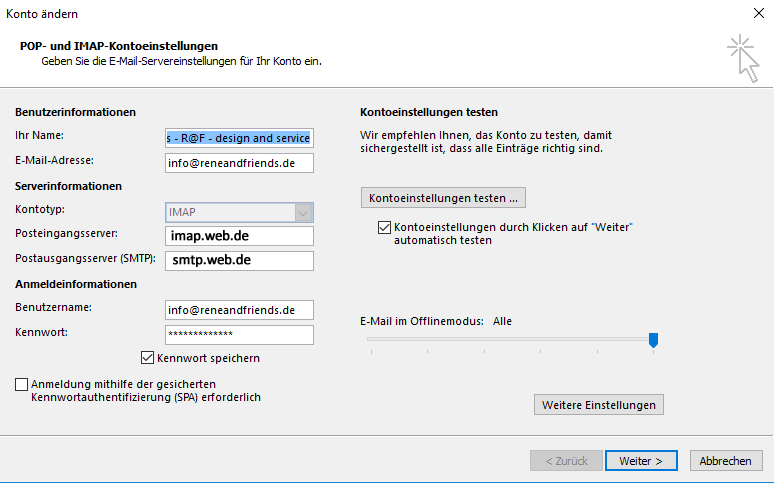Click the POP- und IMAP-Kontoeinstellungen title
This screenshot has height=483, width=774.
pyautogui.click(x=118, y=46)
